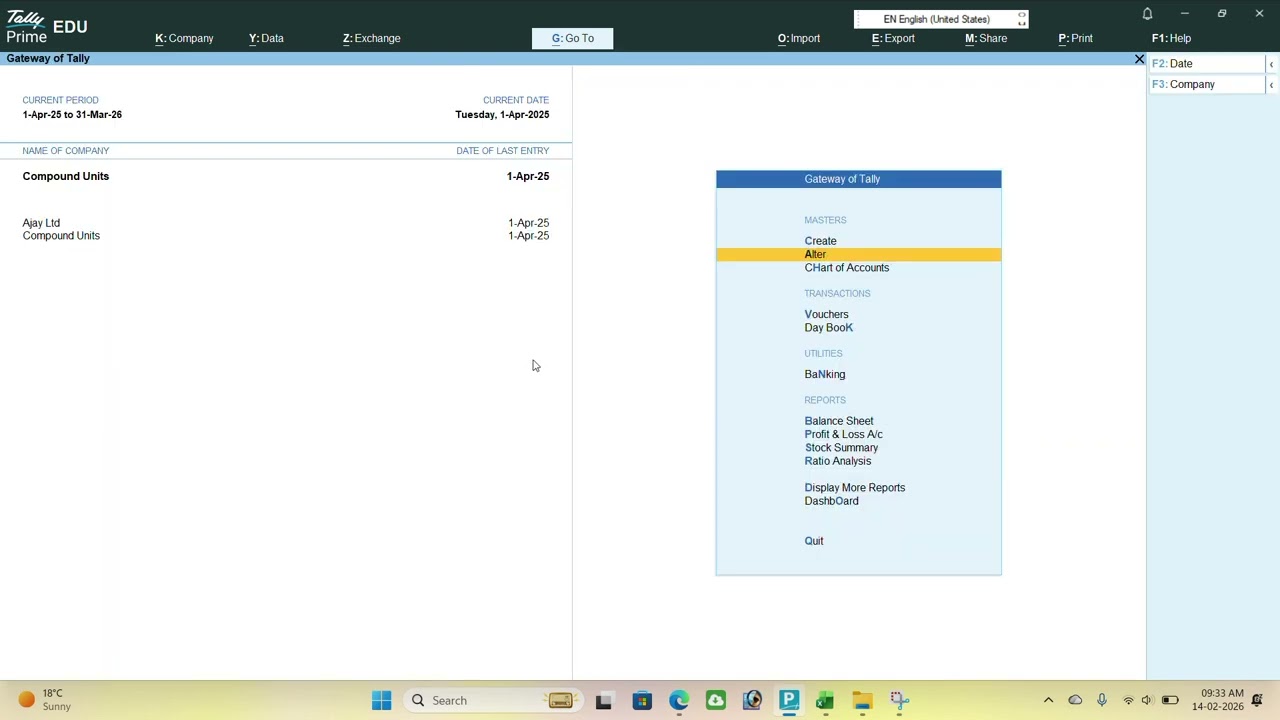Screen dimensions: 1280x720
Task: Open Ratio Analysis report
Action: tap(837, 461)
